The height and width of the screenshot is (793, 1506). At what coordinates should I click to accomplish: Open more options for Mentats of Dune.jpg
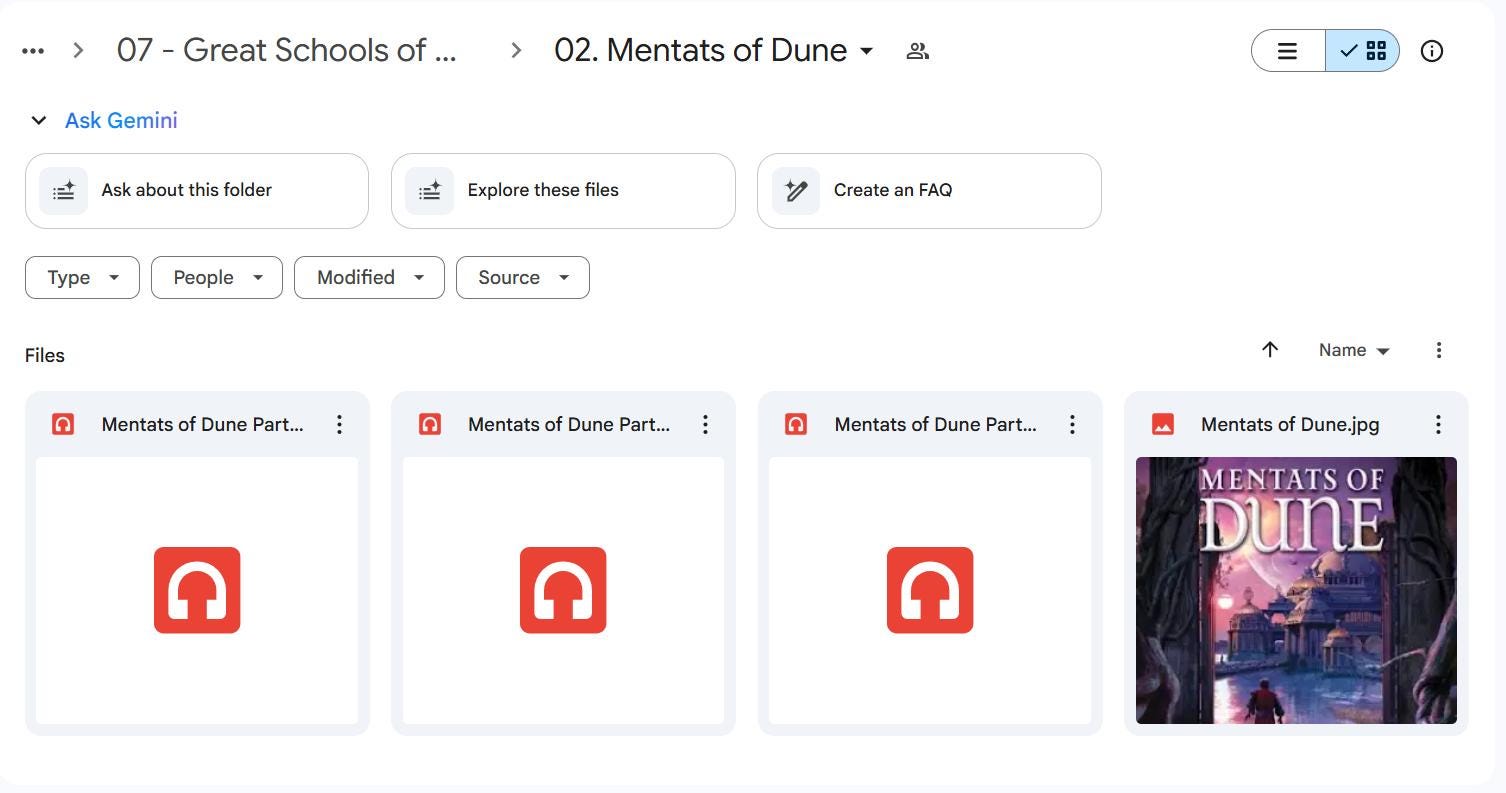1438,425
